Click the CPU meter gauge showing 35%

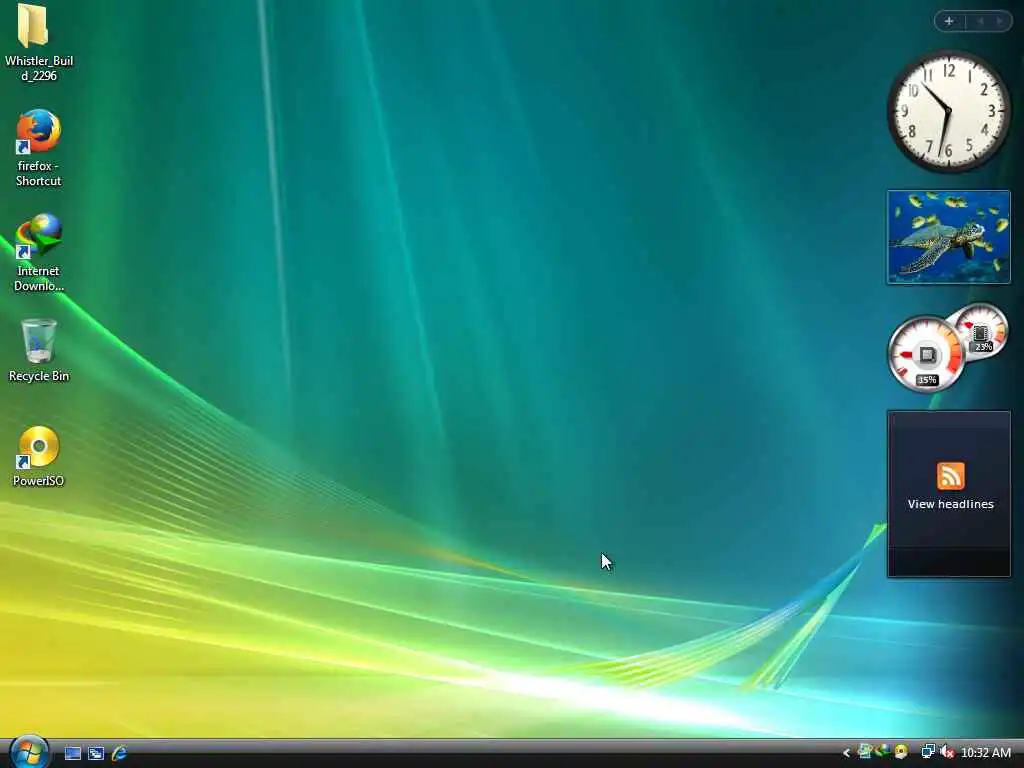tap(926, 356)
